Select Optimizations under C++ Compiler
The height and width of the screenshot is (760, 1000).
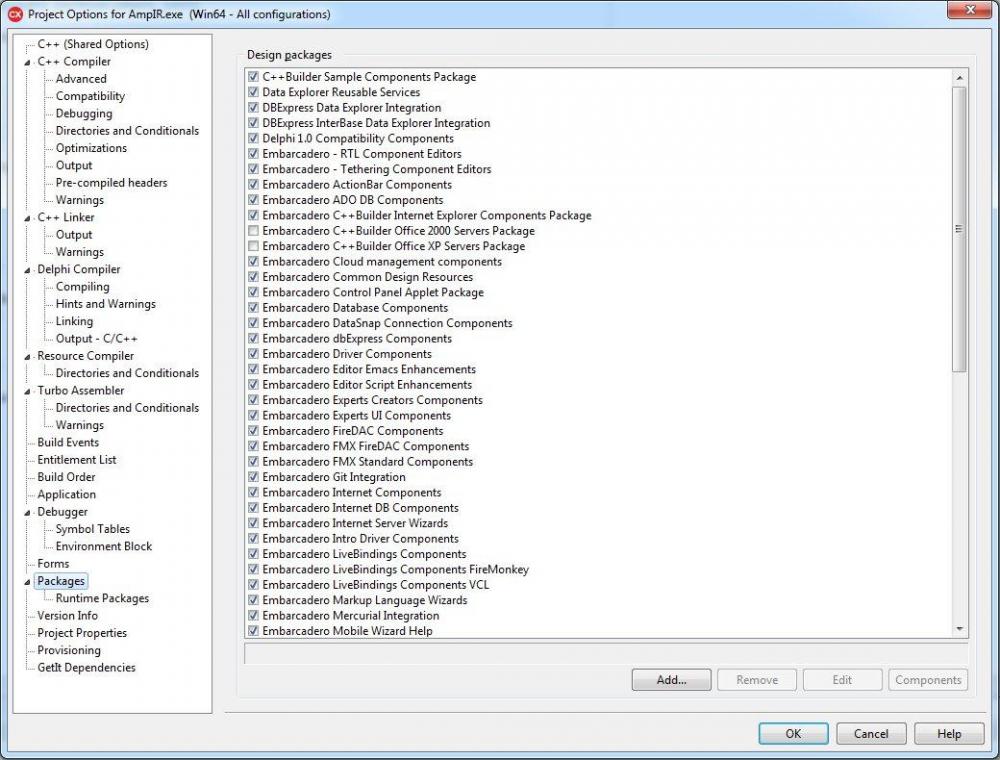click(91, 148)
